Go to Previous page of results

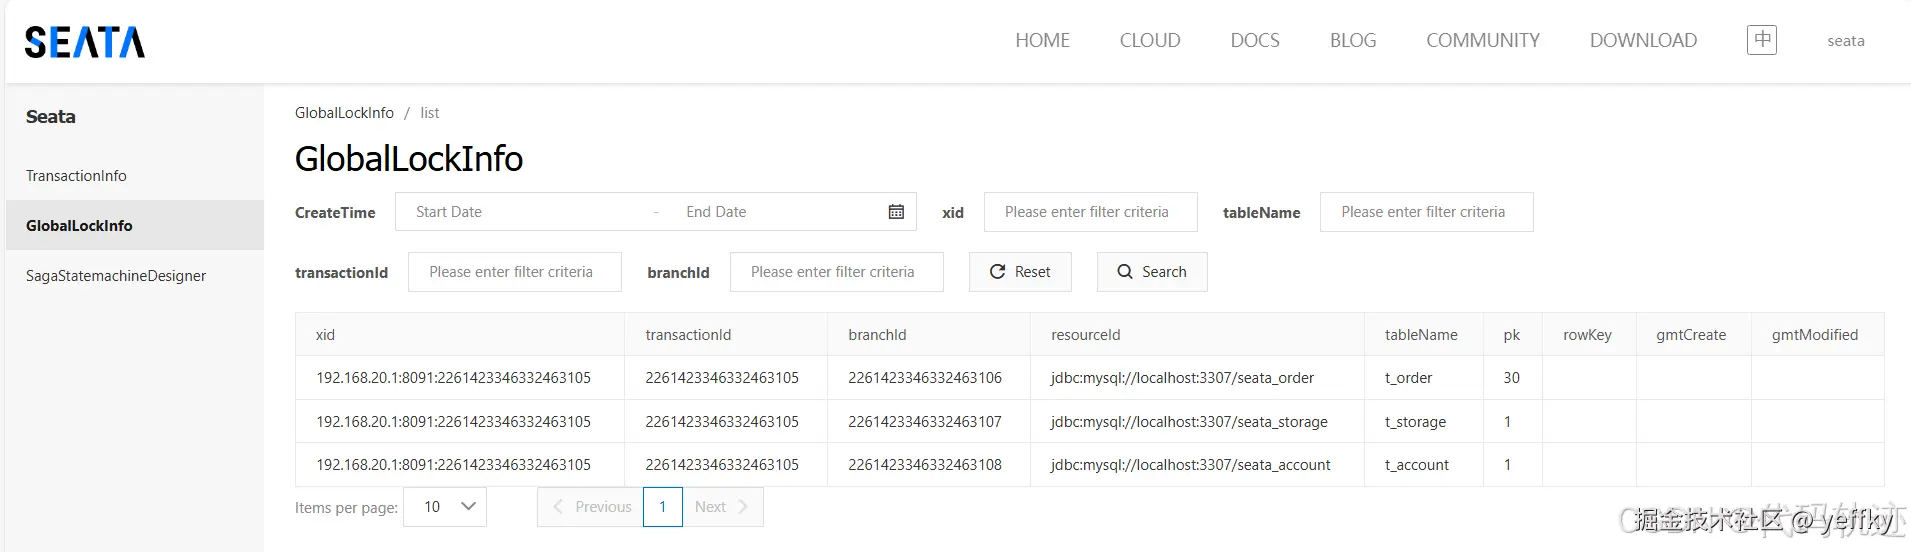[591, 507]
